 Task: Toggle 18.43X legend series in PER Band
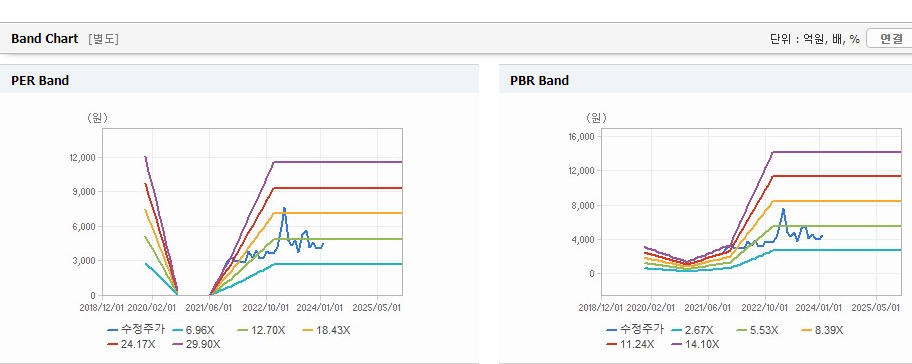tap(326, 330)
